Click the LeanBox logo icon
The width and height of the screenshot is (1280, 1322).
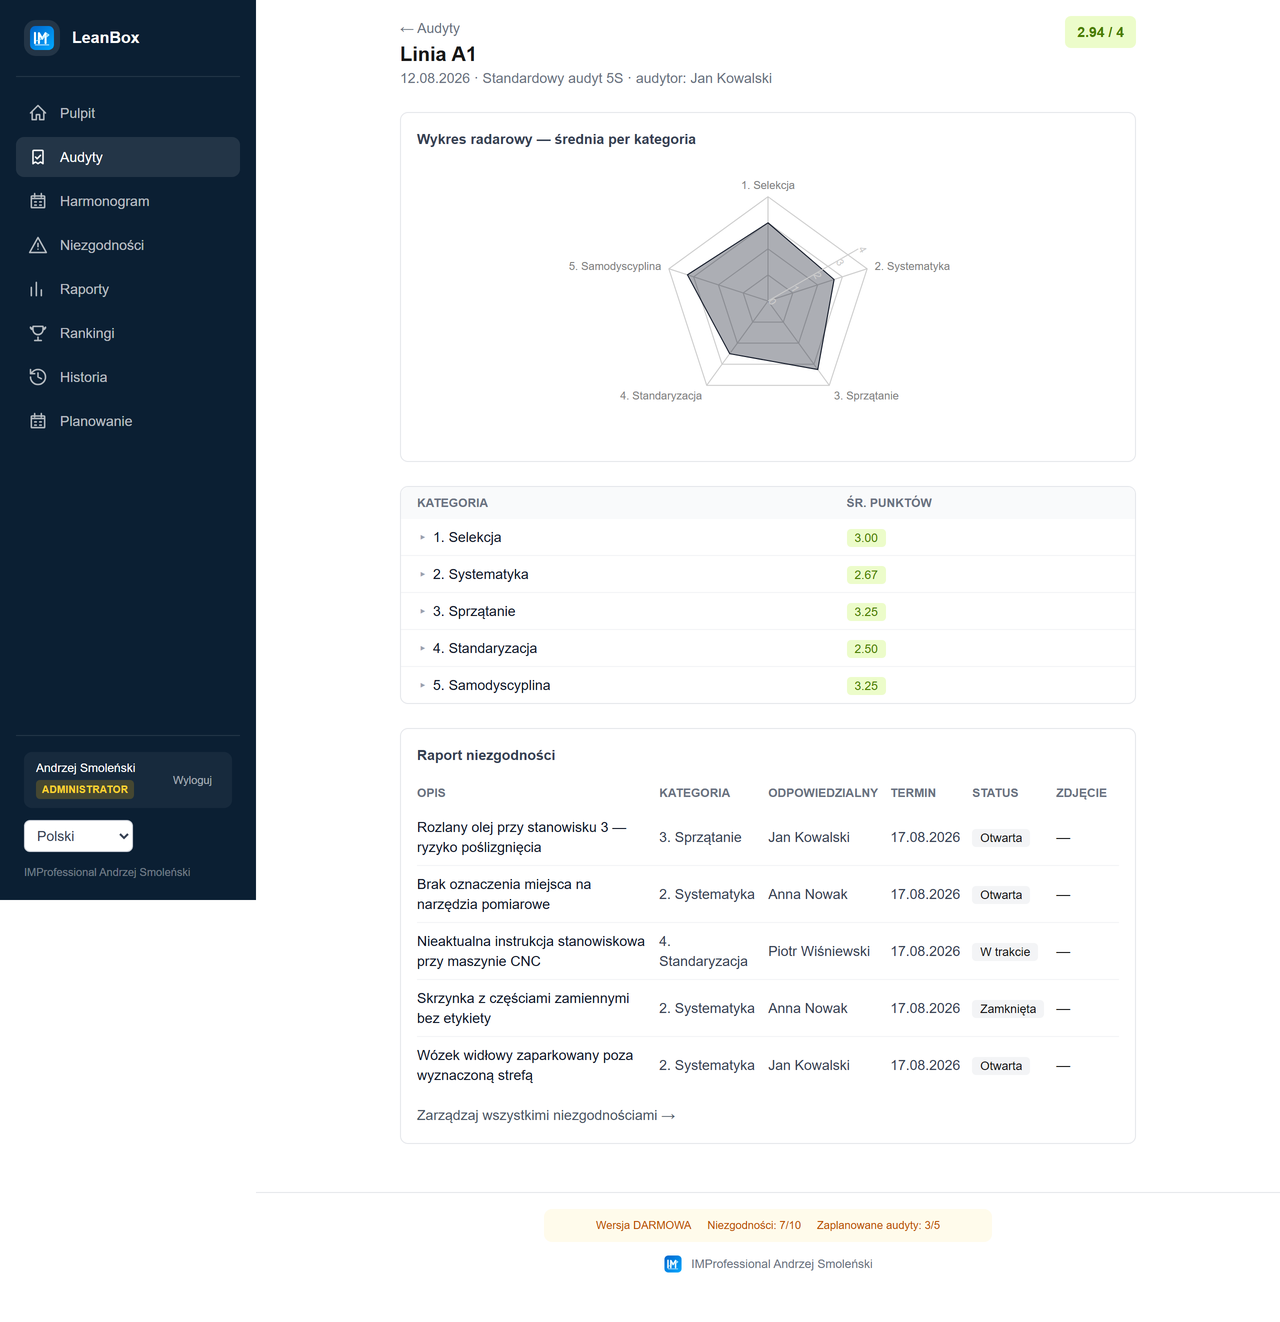tap(42, 38)
